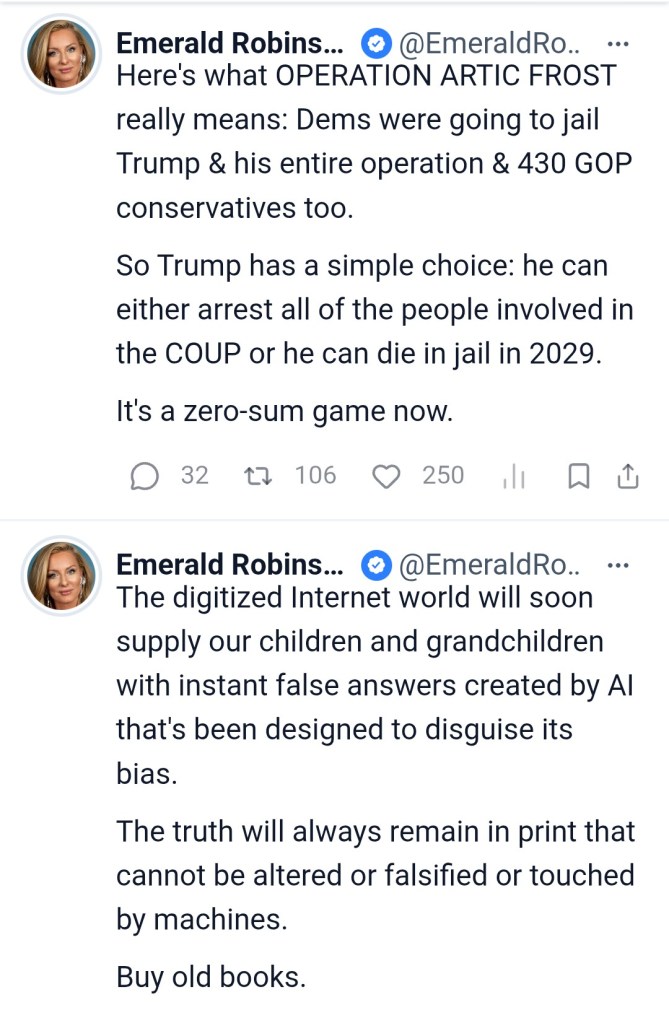Open the tweet ending with "Buy old books"

(x=210, y=976)
